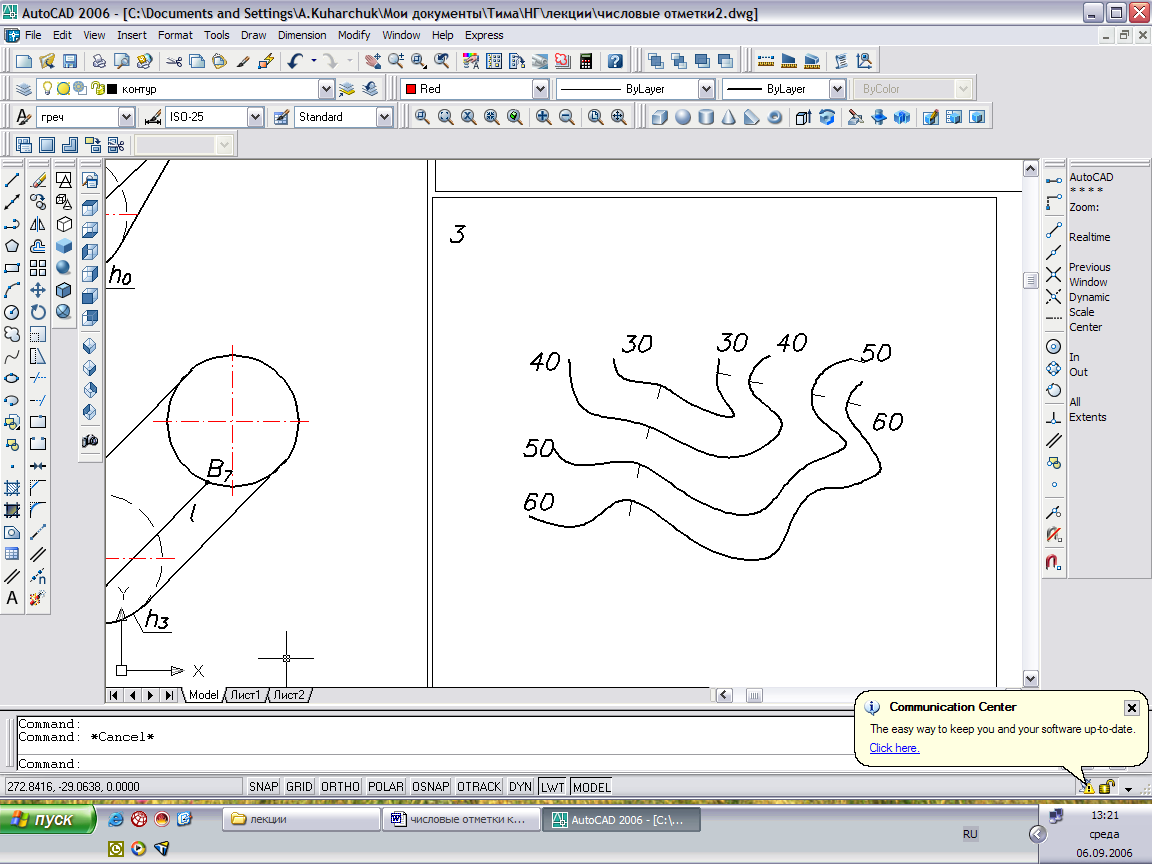The height and width of the screenshot is (864, 1152).
Task: Open the linetype ByLayer dropdown
Action: (x=706, y=89)
